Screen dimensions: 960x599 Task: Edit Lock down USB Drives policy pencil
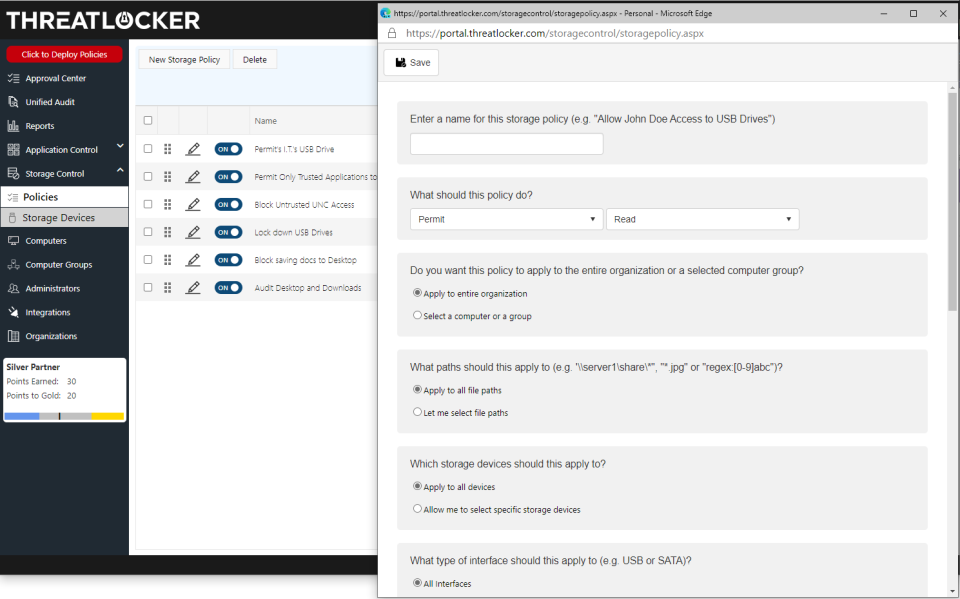pos(193,232)
